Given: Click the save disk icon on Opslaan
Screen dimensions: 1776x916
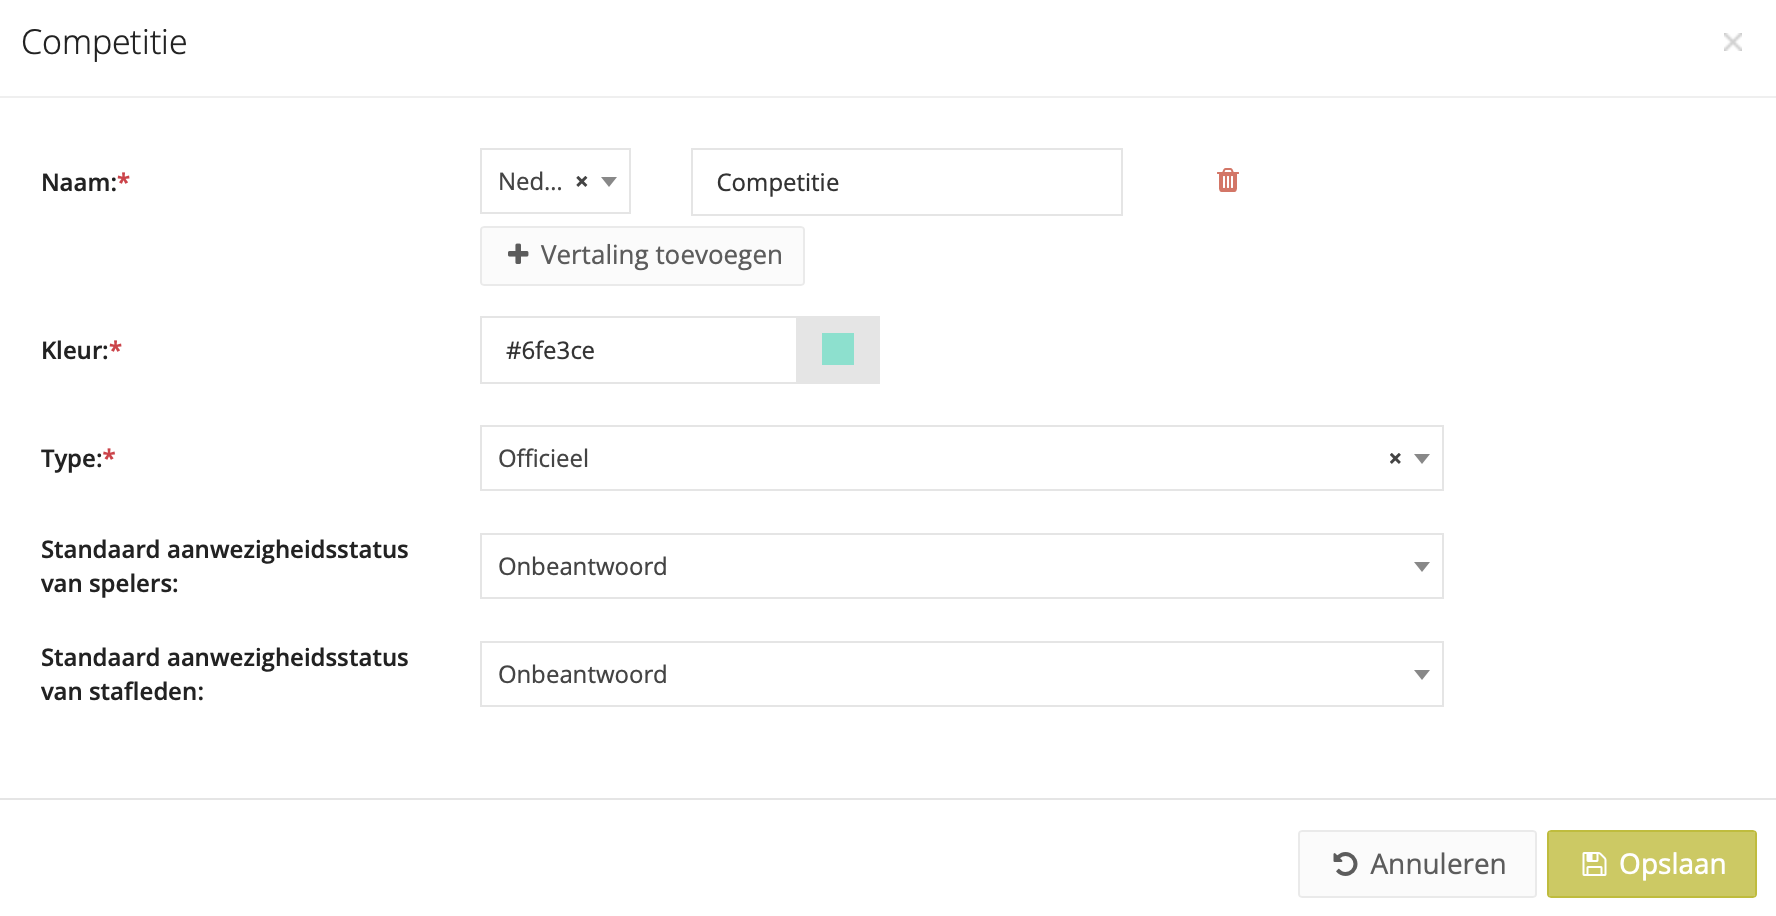Looking at the screenshot, I should [1594, 864].
